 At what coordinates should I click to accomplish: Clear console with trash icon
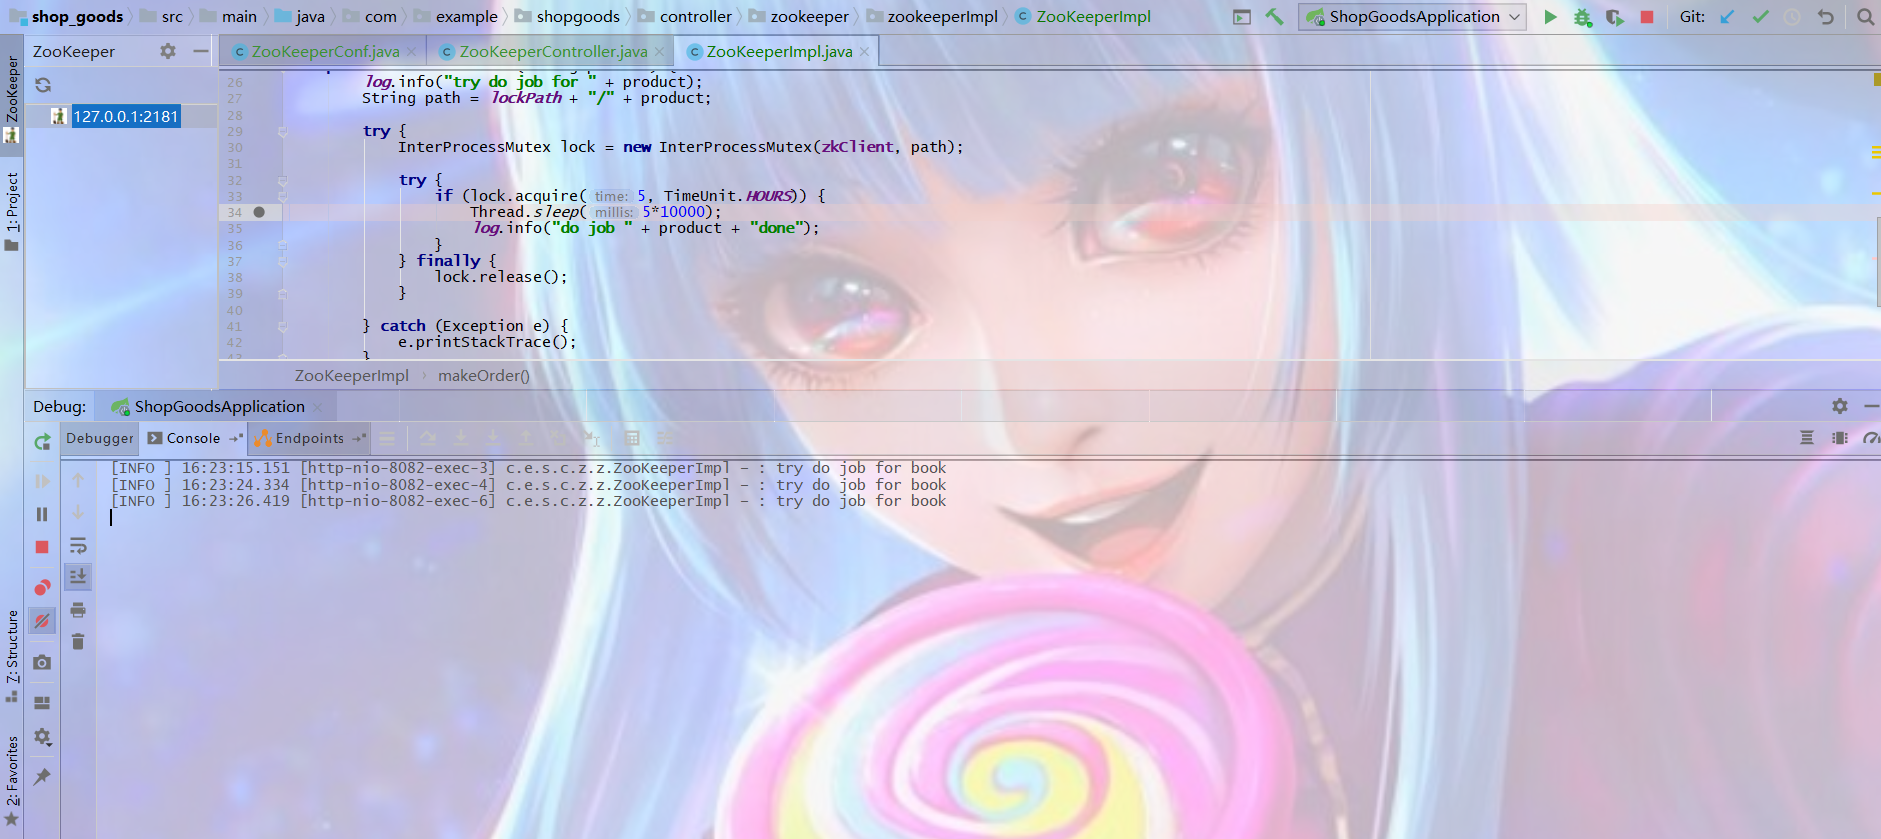click(x=78, y=642)
